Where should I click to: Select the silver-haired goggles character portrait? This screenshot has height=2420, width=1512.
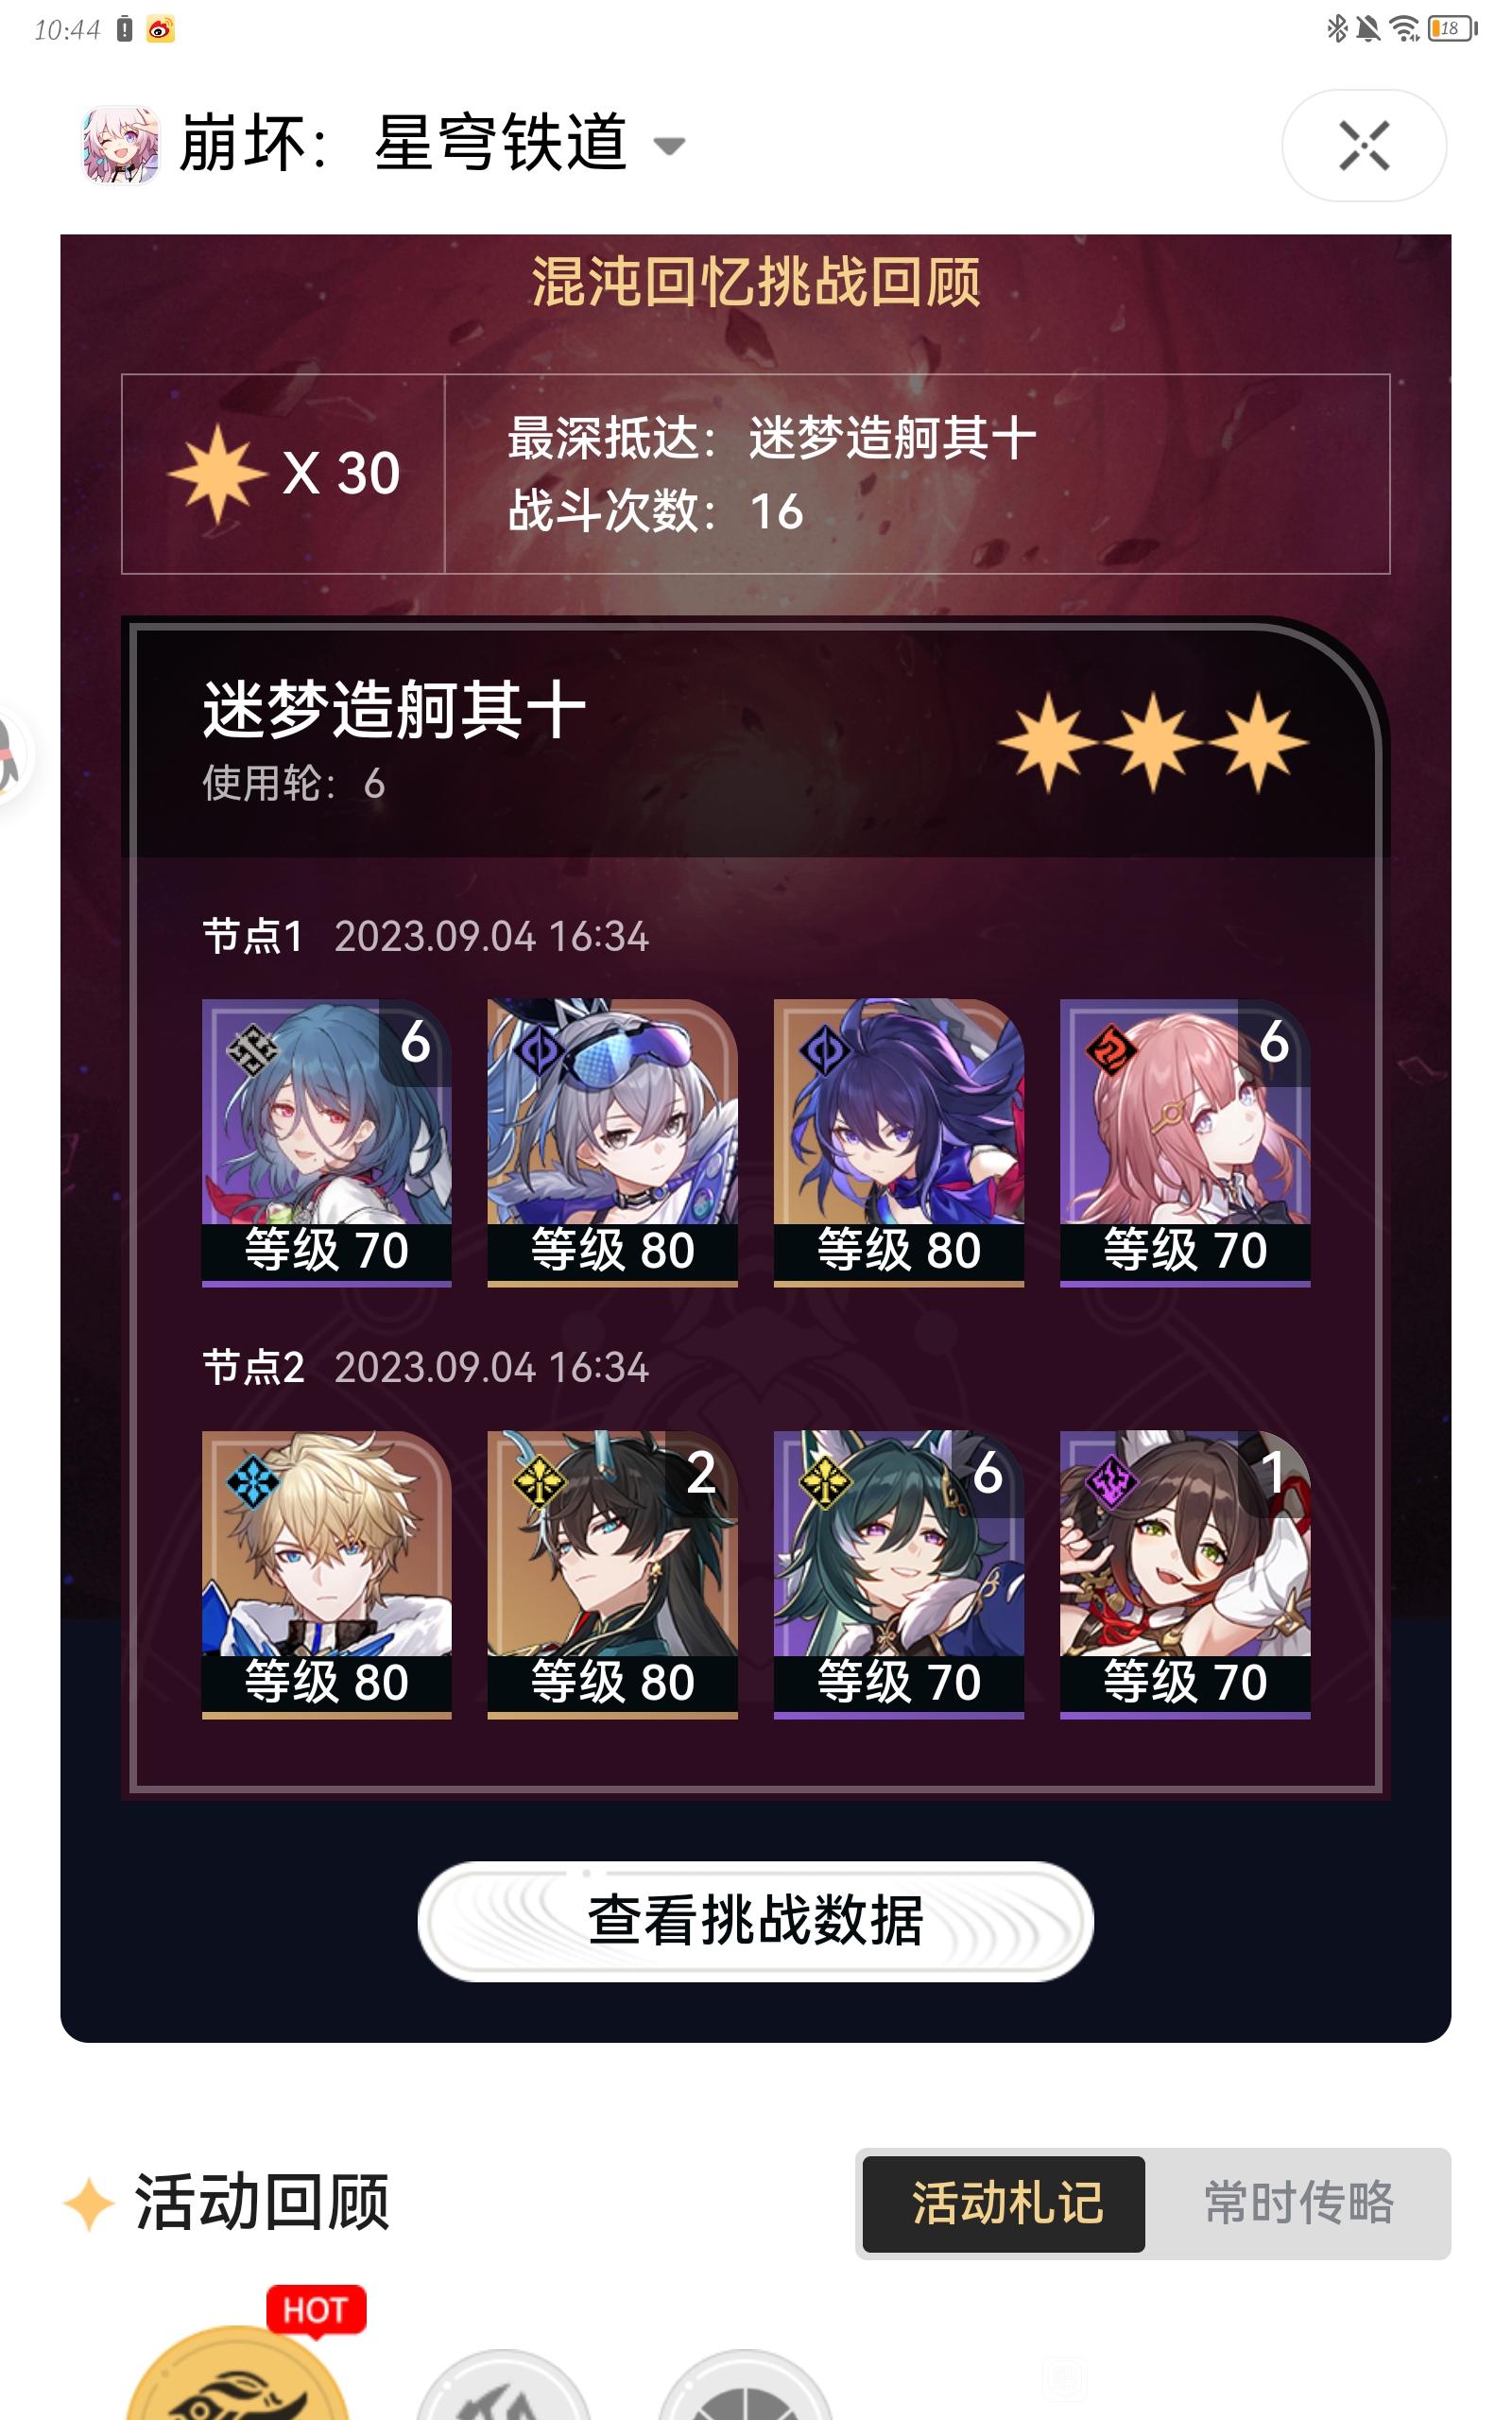(x=612, y=1142)
